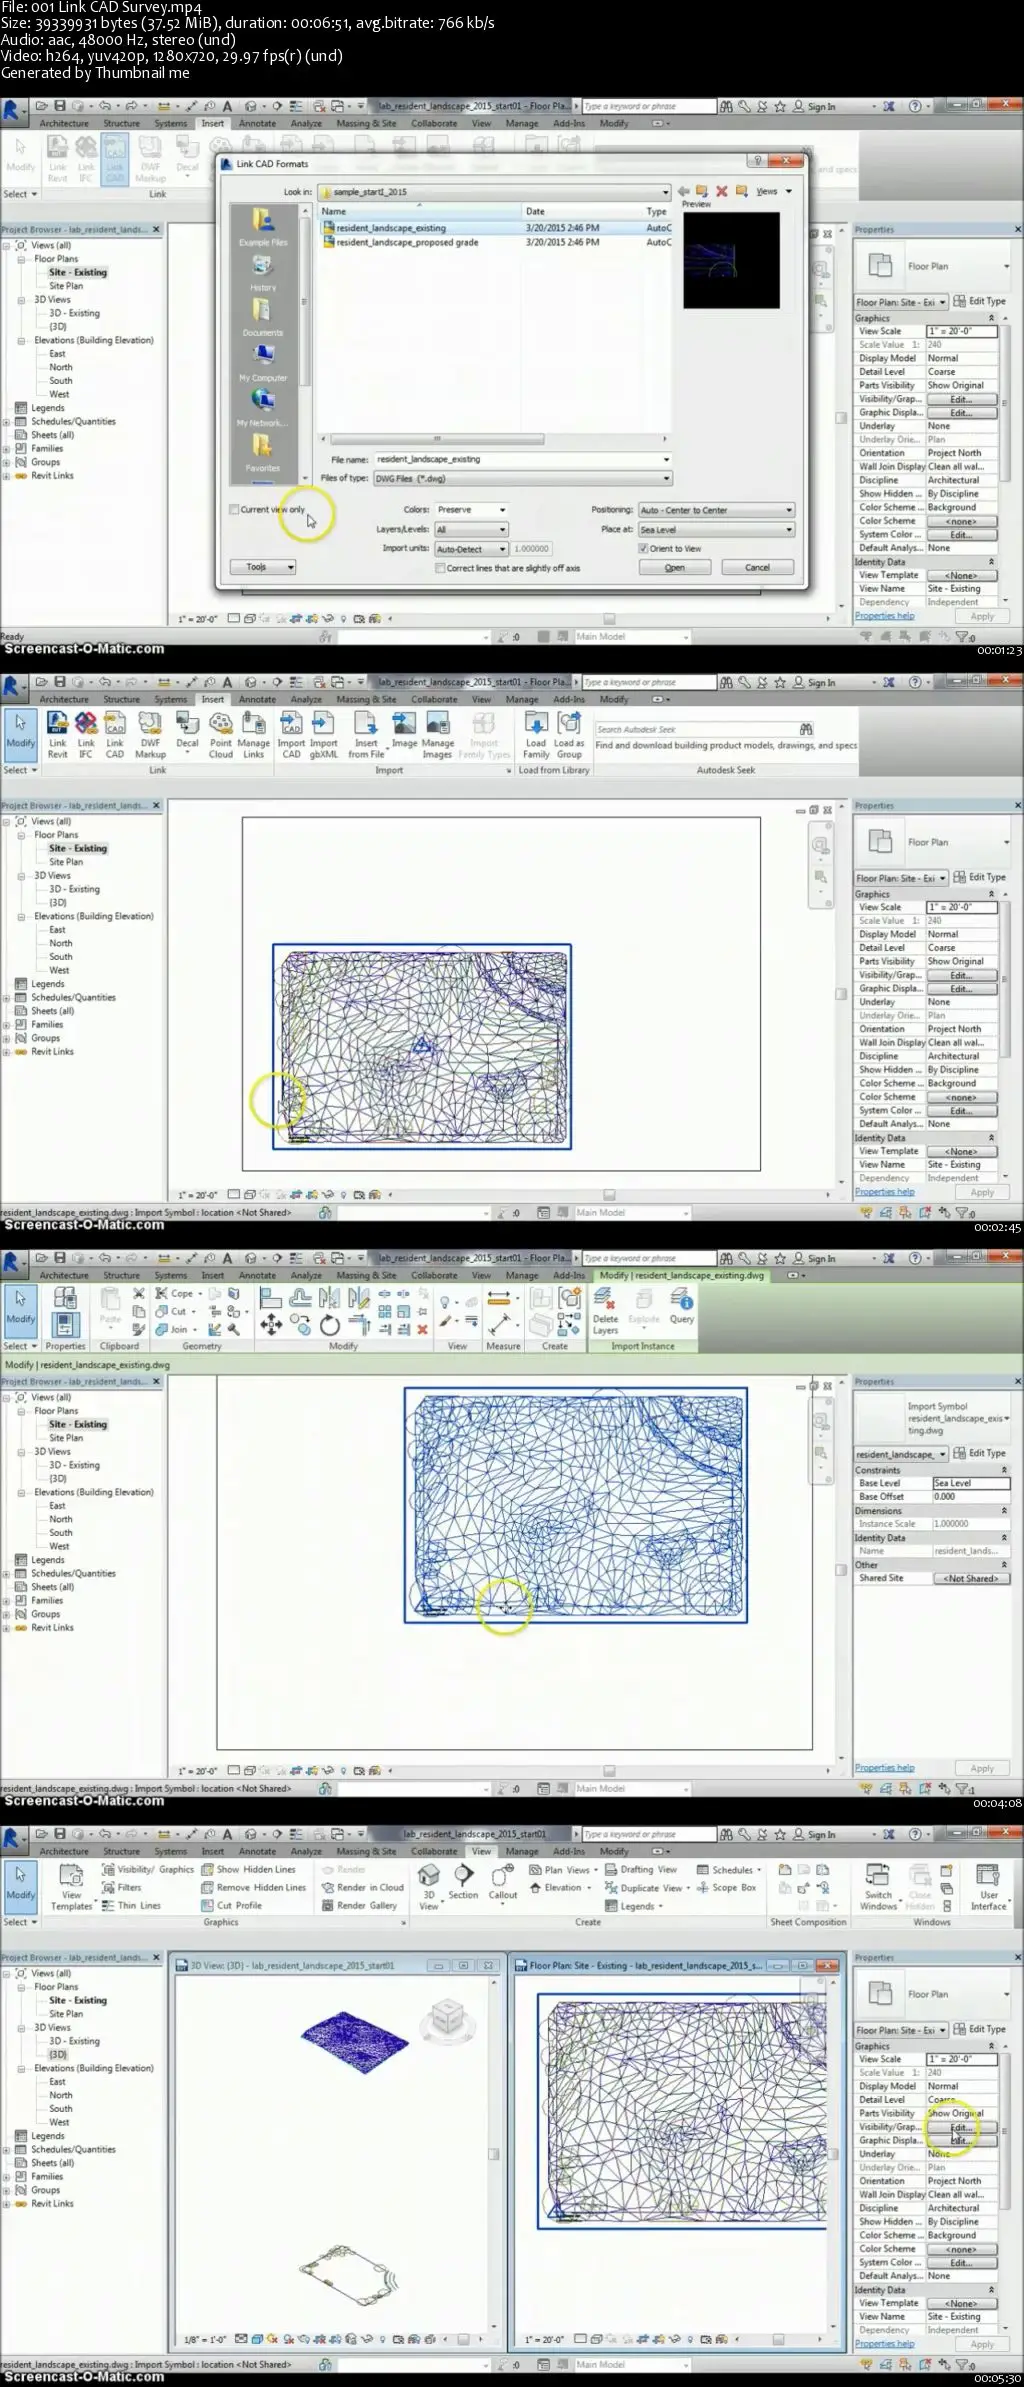Click Show Hidden Lines icon
Viewport: 1024px width, 2387px height.
[248, 1869]
